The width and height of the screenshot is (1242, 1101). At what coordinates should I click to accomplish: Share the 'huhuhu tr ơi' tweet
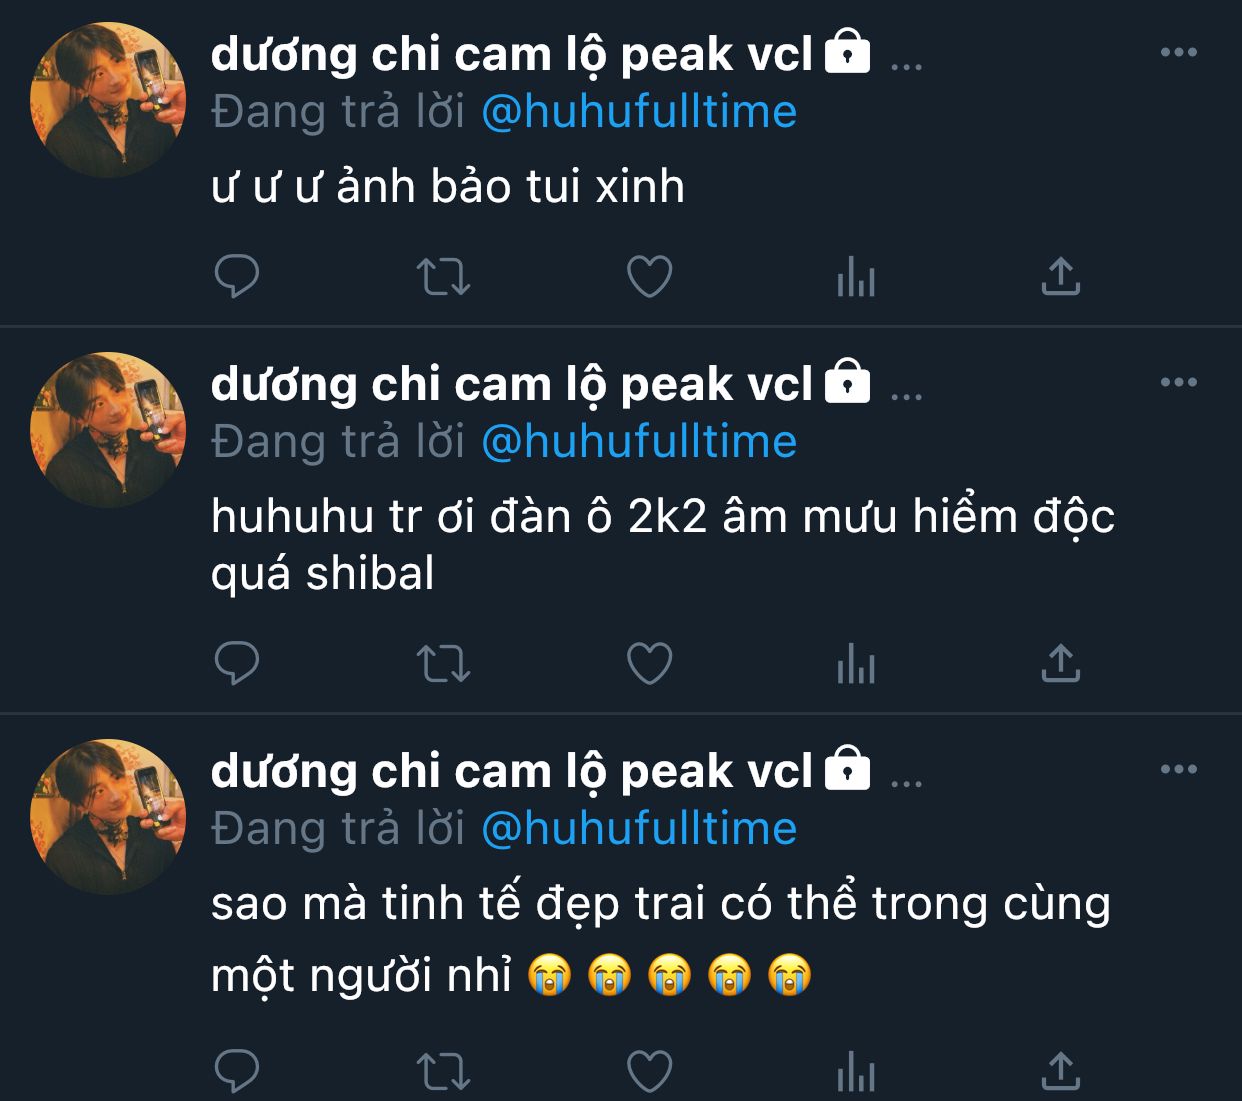pos(1061,663)
